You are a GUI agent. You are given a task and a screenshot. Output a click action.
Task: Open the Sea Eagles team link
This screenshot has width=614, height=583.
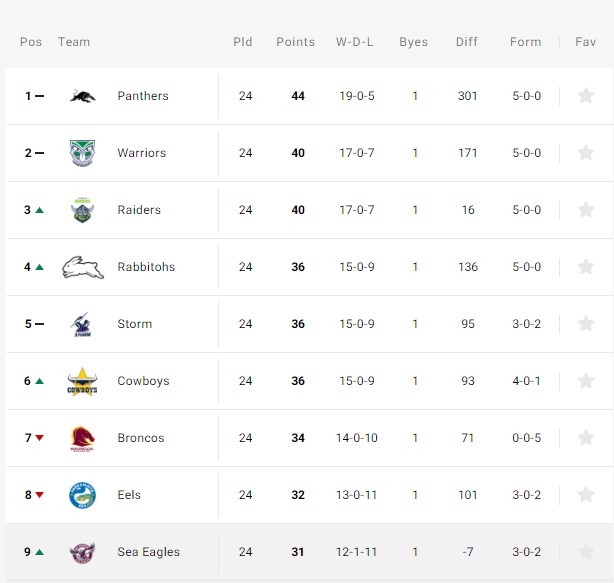point(148,552)
